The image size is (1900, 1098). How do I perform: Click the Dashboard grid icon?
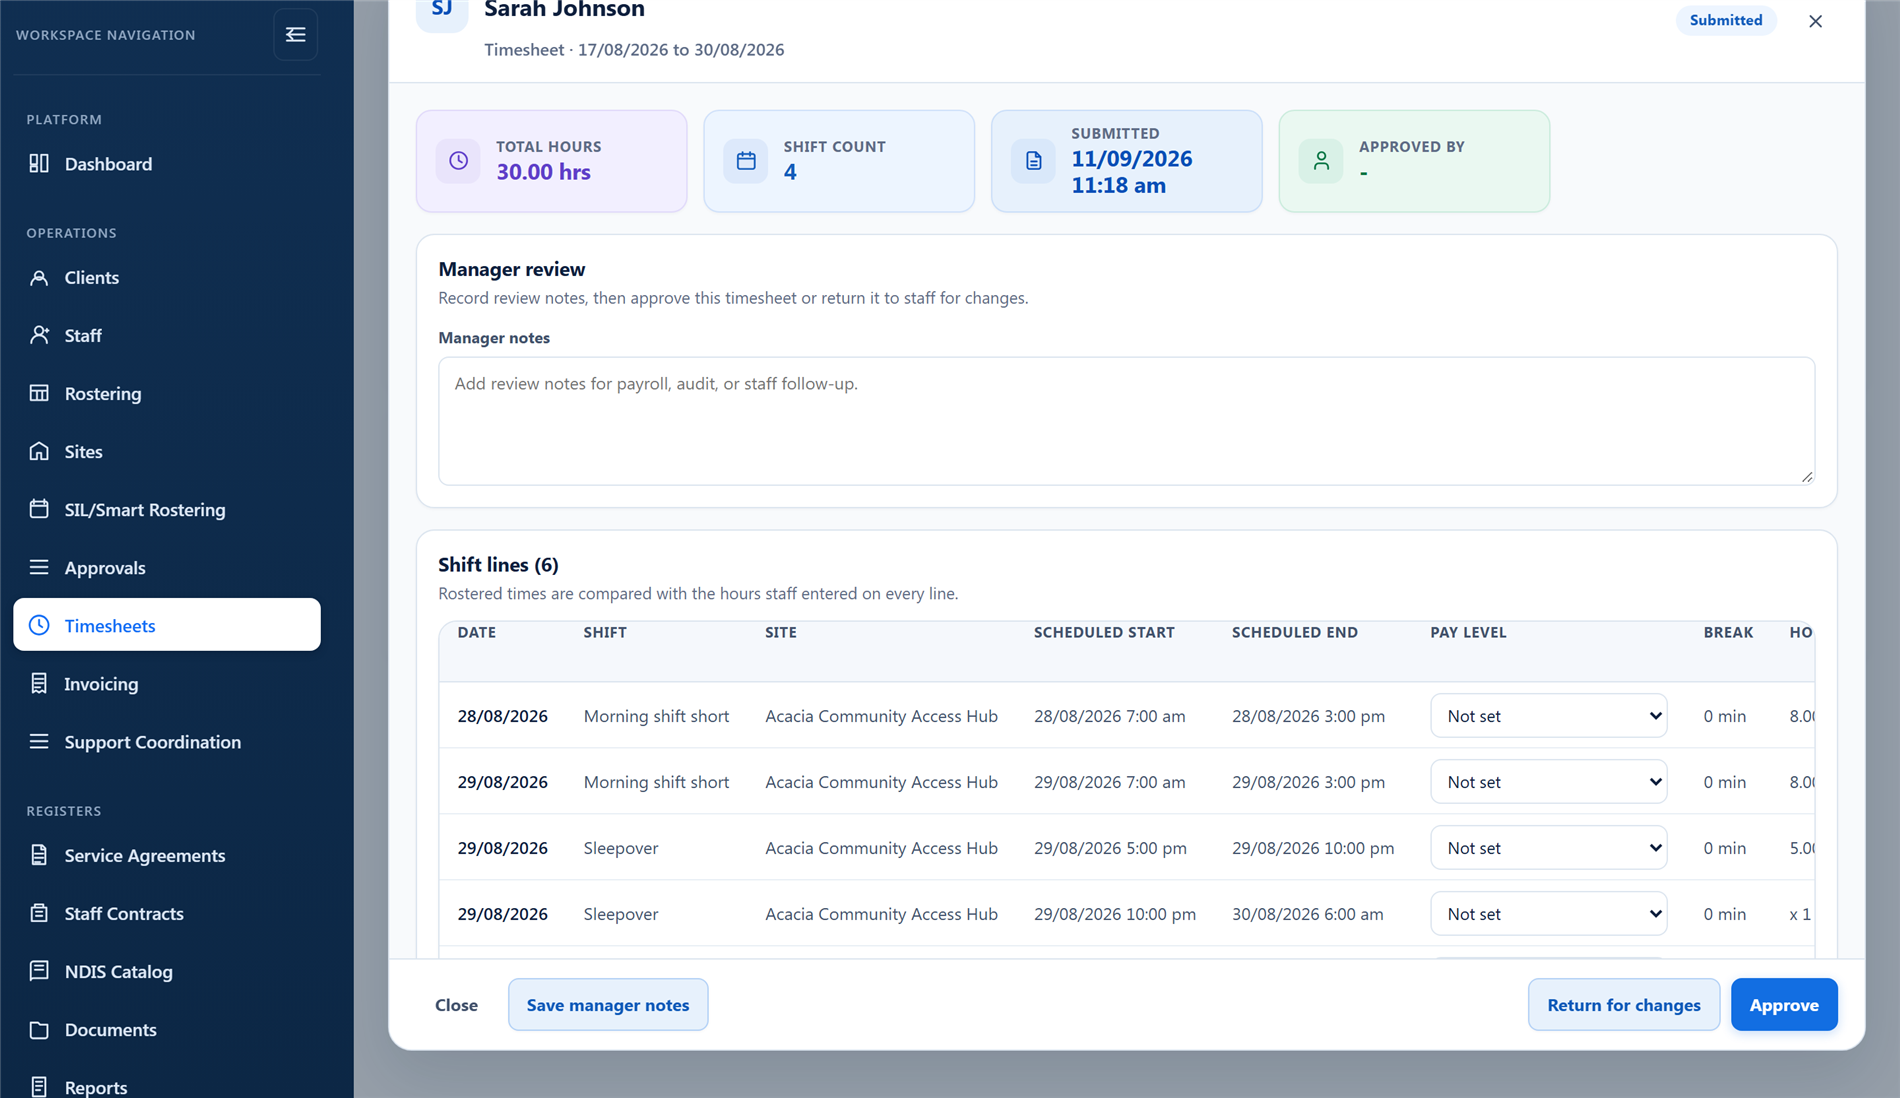coord(39,164)
